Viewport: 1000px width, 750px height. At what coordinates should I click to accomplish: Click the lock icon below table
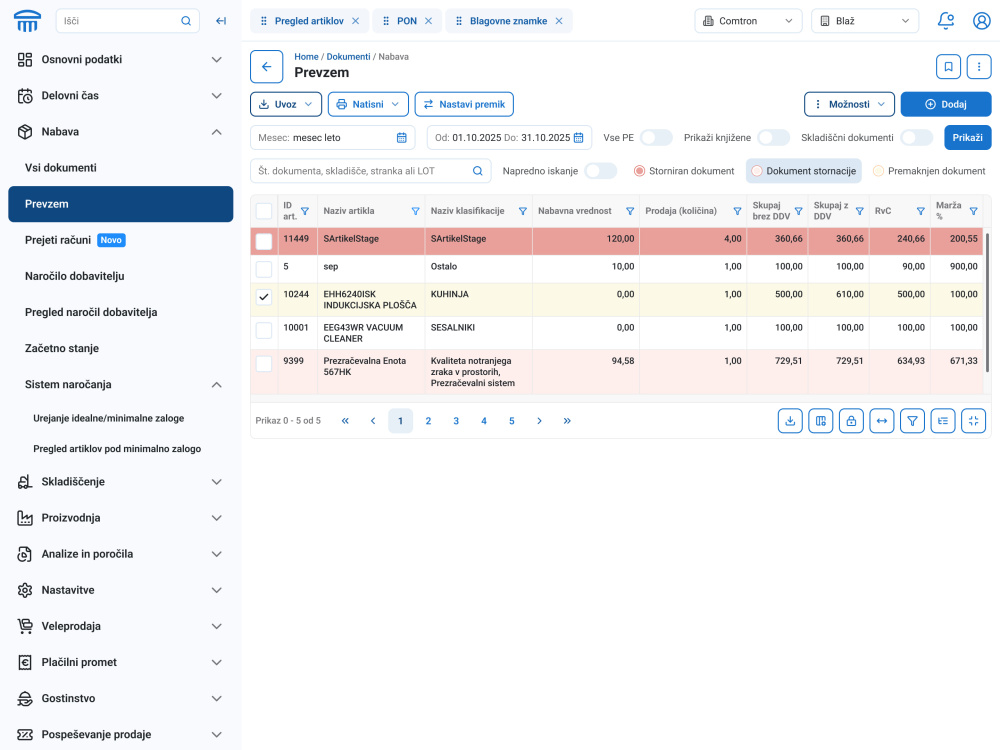(851, 421)
